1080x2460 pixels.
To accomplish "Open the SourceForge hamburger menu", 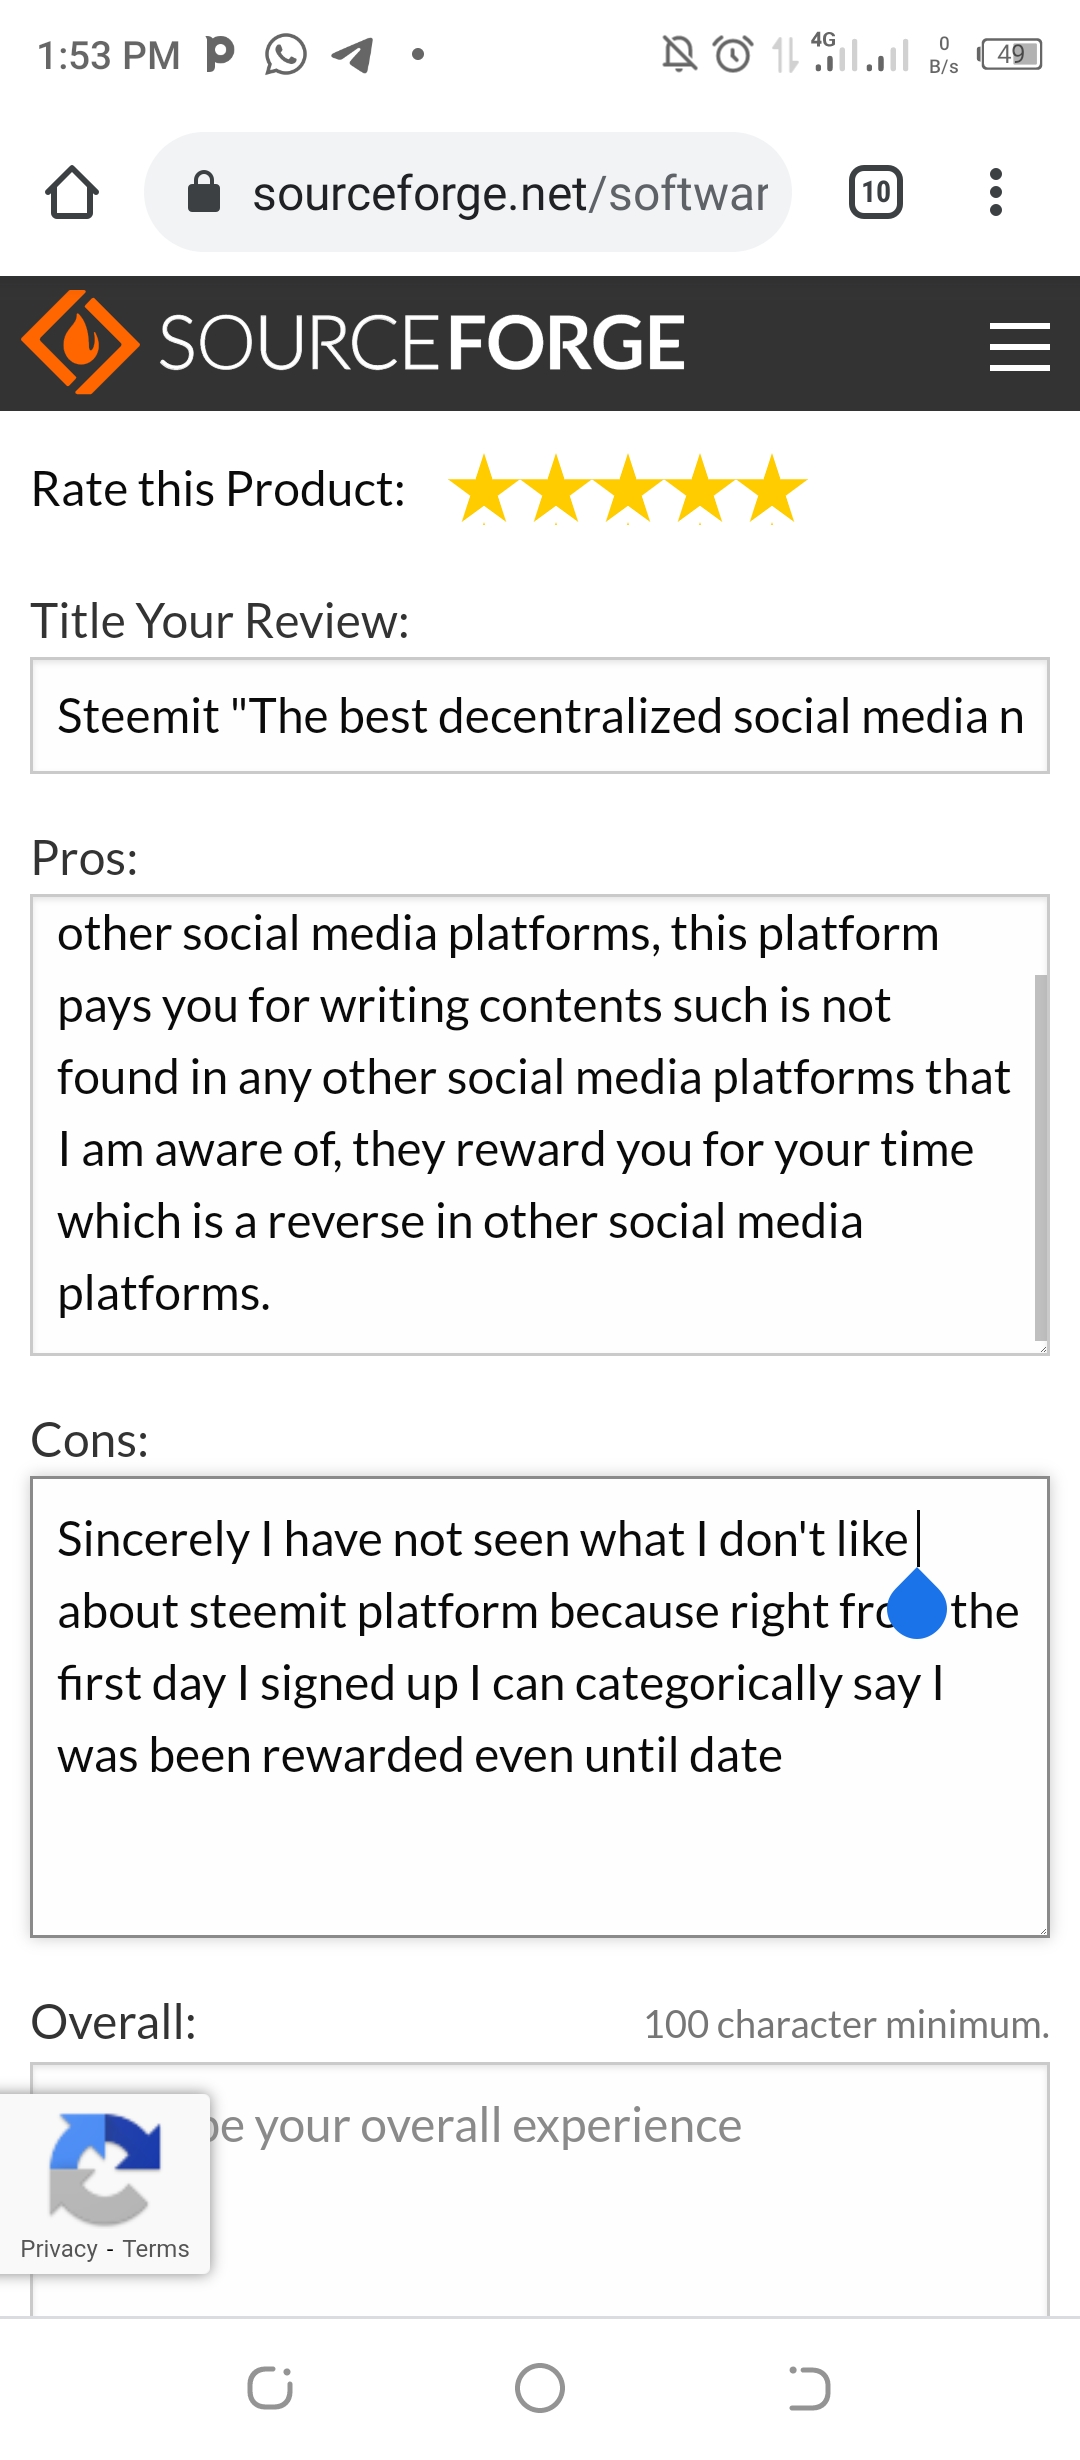I will 1019,346.
